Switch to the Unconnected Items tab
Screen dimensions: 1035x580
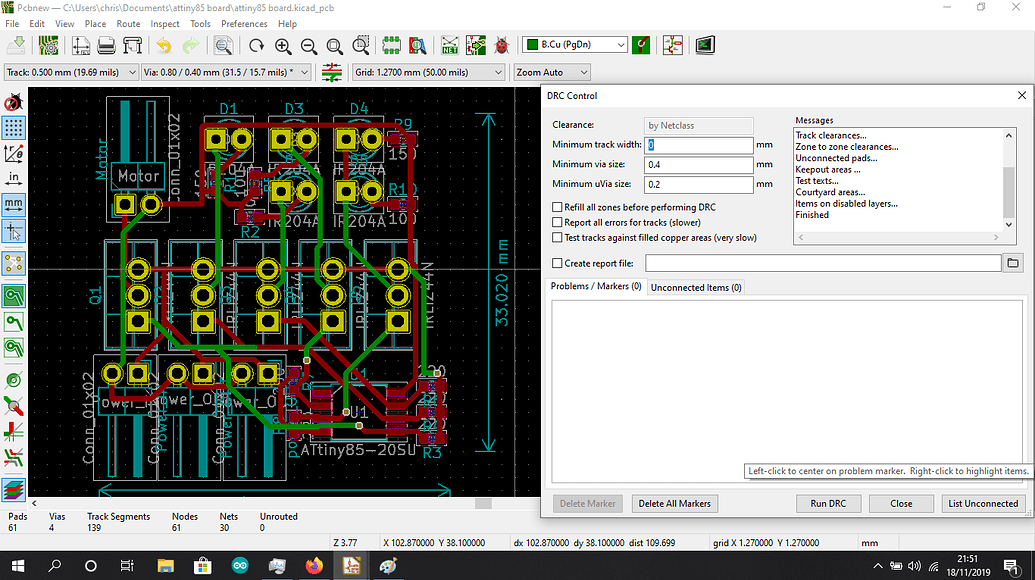click(695, 287)
